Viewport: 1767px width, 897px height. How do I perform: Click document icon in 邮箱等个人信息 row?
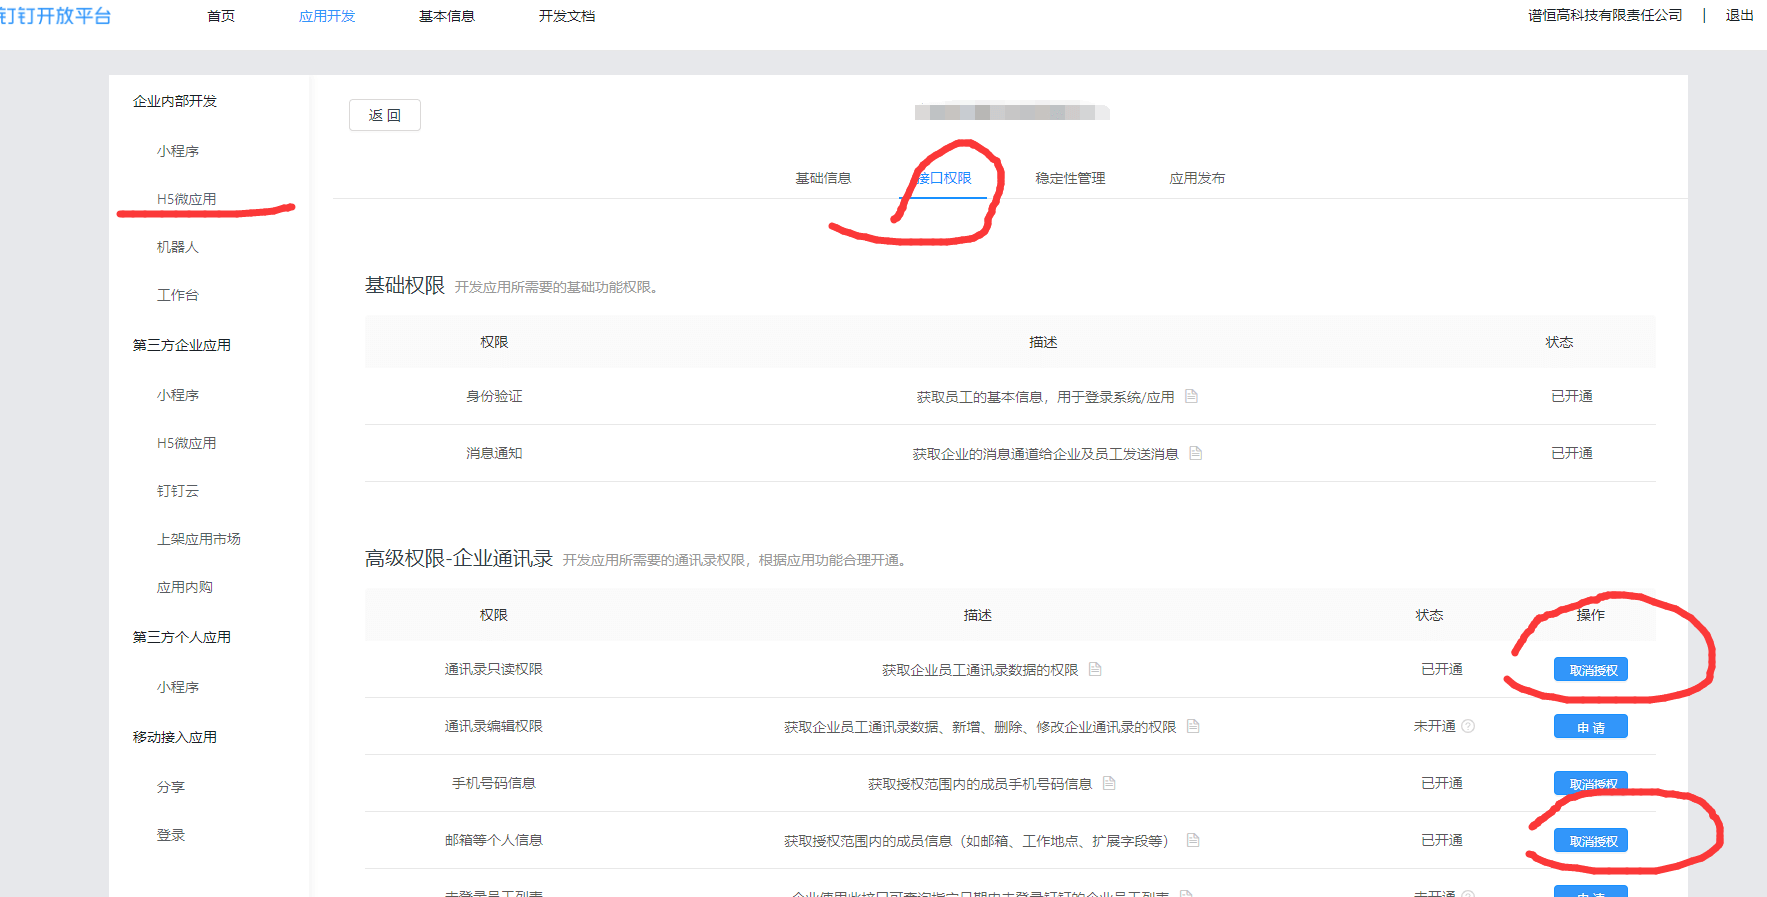1193,840
